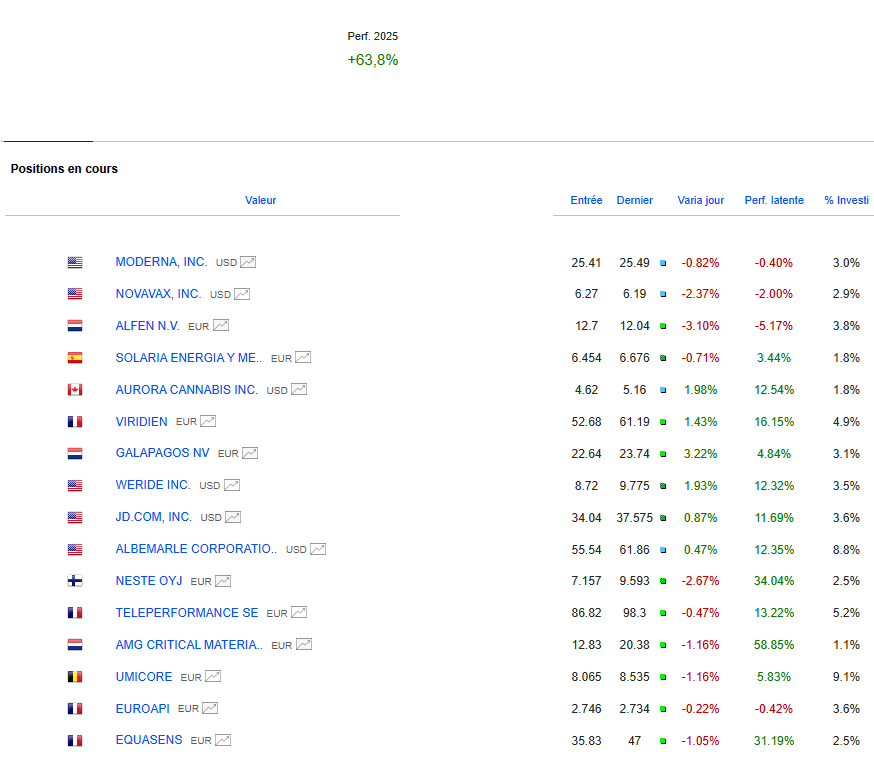This screenshot has width=874, height=760.
Task: Click AMG's 58.85% latent performance value
Action: tap(774, 645)
